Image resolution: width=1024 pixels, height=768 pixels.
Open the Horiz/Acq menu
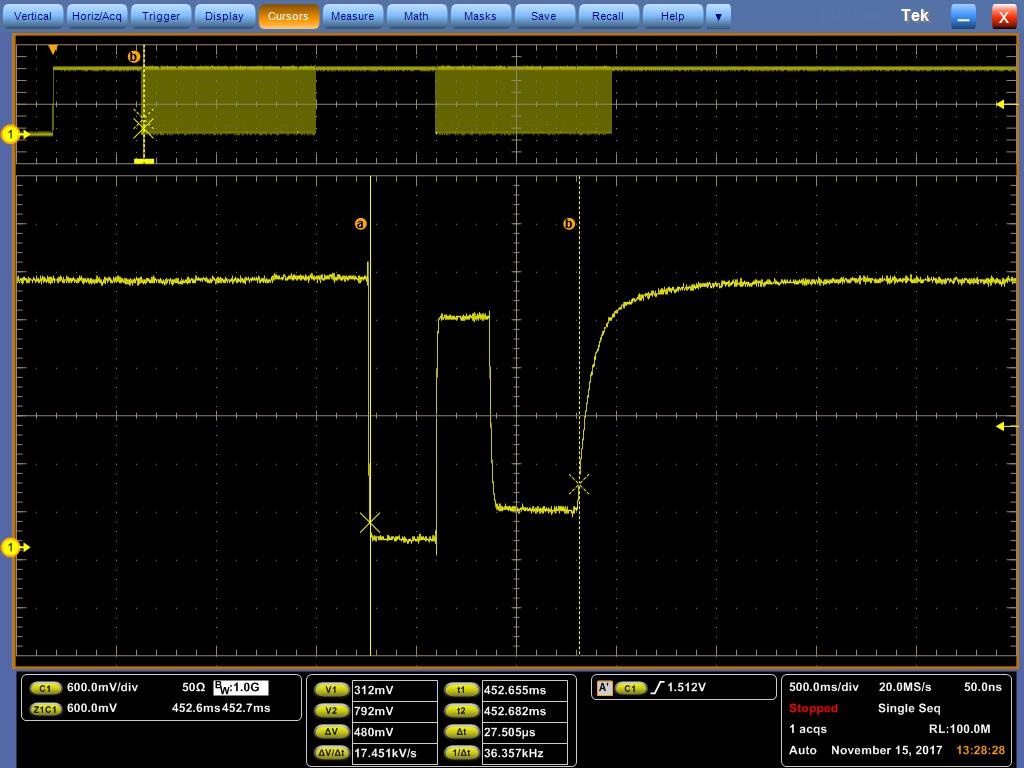click(97, 16)
